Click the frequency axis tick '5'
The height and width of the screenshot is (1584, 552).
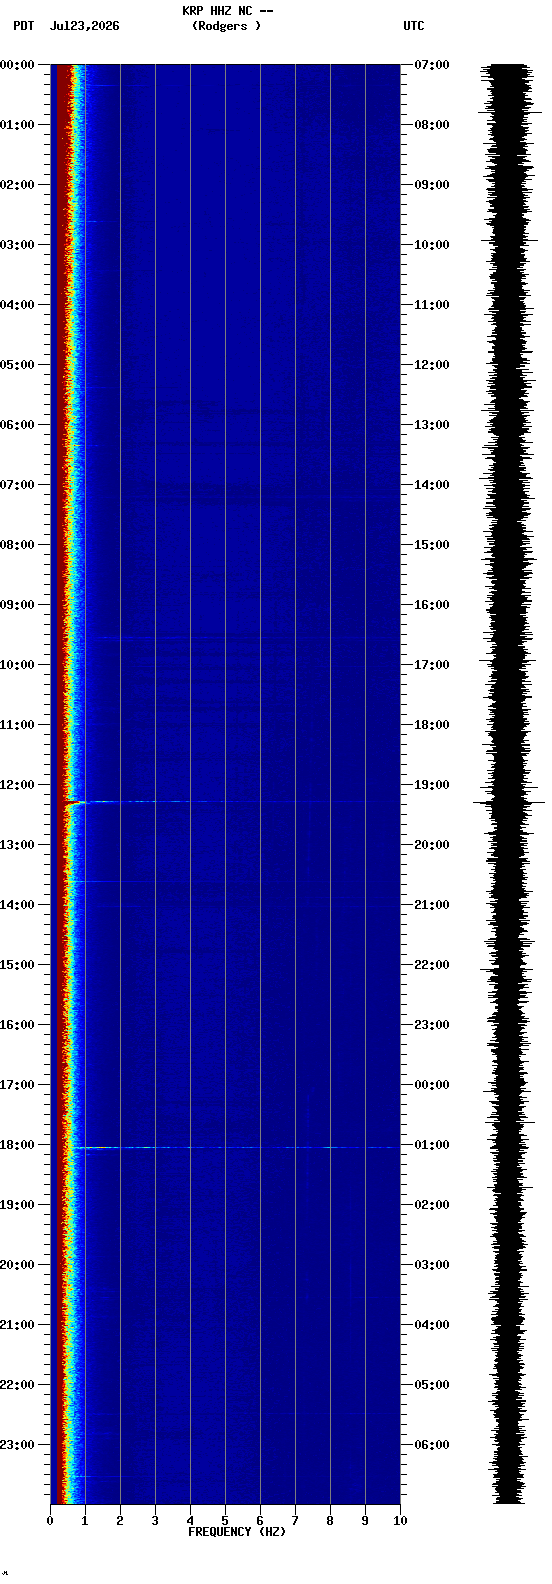(x=225, y=1521)
